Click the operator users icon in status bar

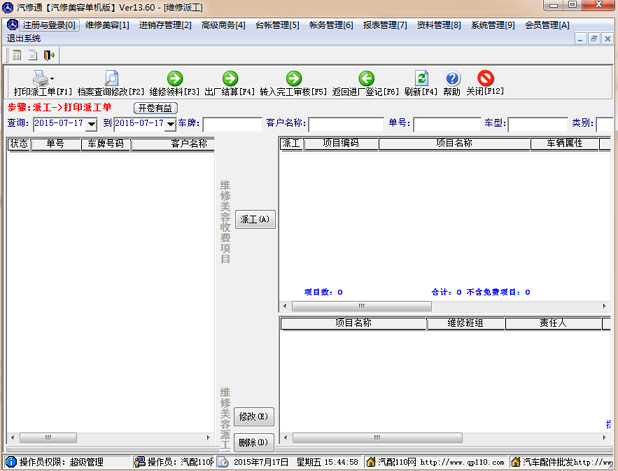pos(140,462)
